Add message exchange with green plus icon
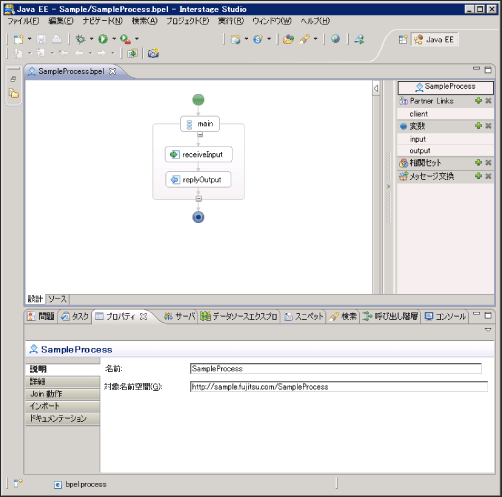Image resolution: width=502 pixels, height=497 pixels. coord(478,176)
